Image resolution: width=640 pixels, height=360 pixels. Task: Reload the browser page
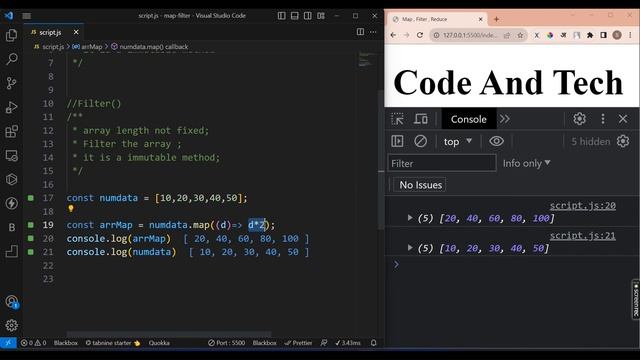click(420, 35)
